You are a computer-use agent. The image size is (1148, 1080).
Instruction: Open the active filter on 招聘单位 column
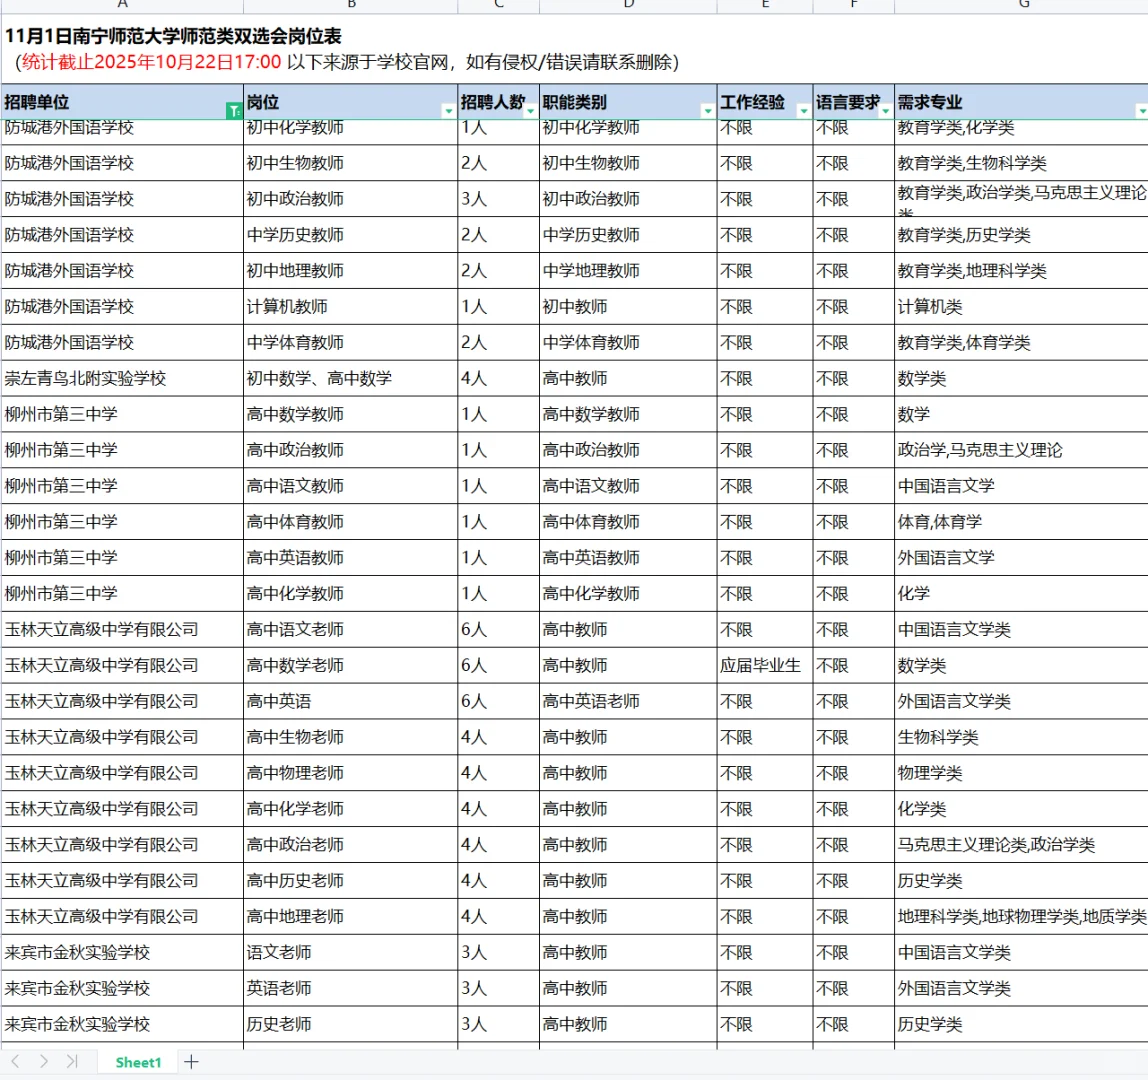click(x=234, y=111)
